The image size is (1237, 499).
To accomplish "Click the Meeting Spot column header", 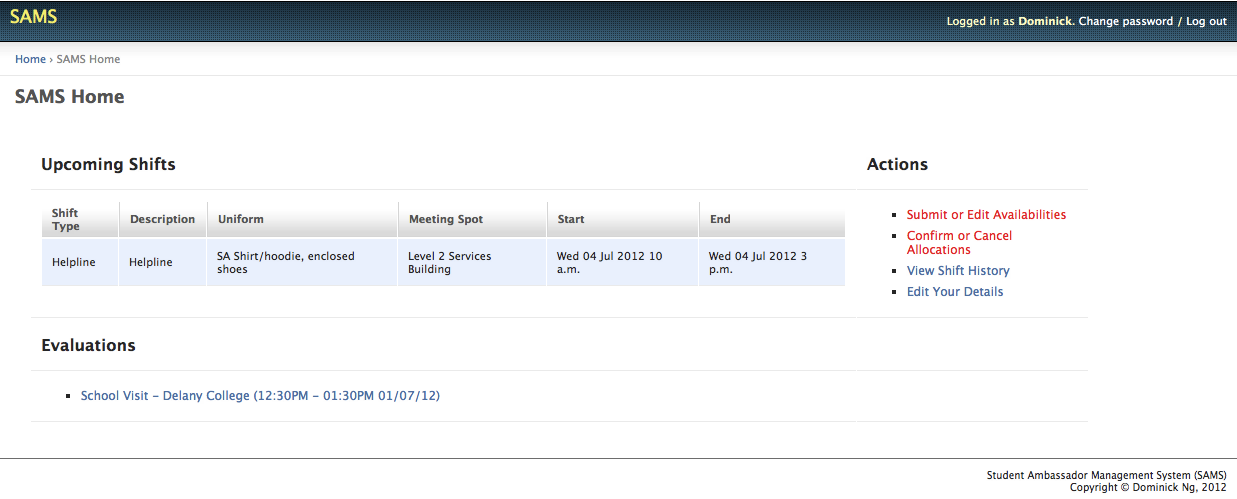I will 446,219.
